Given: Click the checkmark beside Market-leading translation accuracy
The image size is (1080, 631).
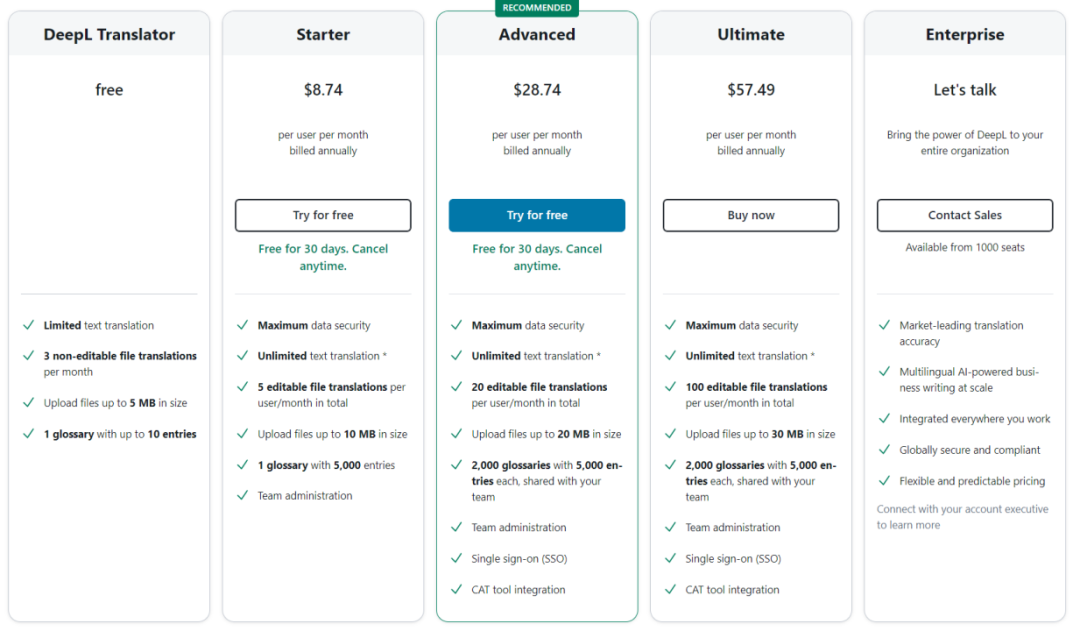Looking at the screenshot, I should pyautogui.click(x=884, y=325).
